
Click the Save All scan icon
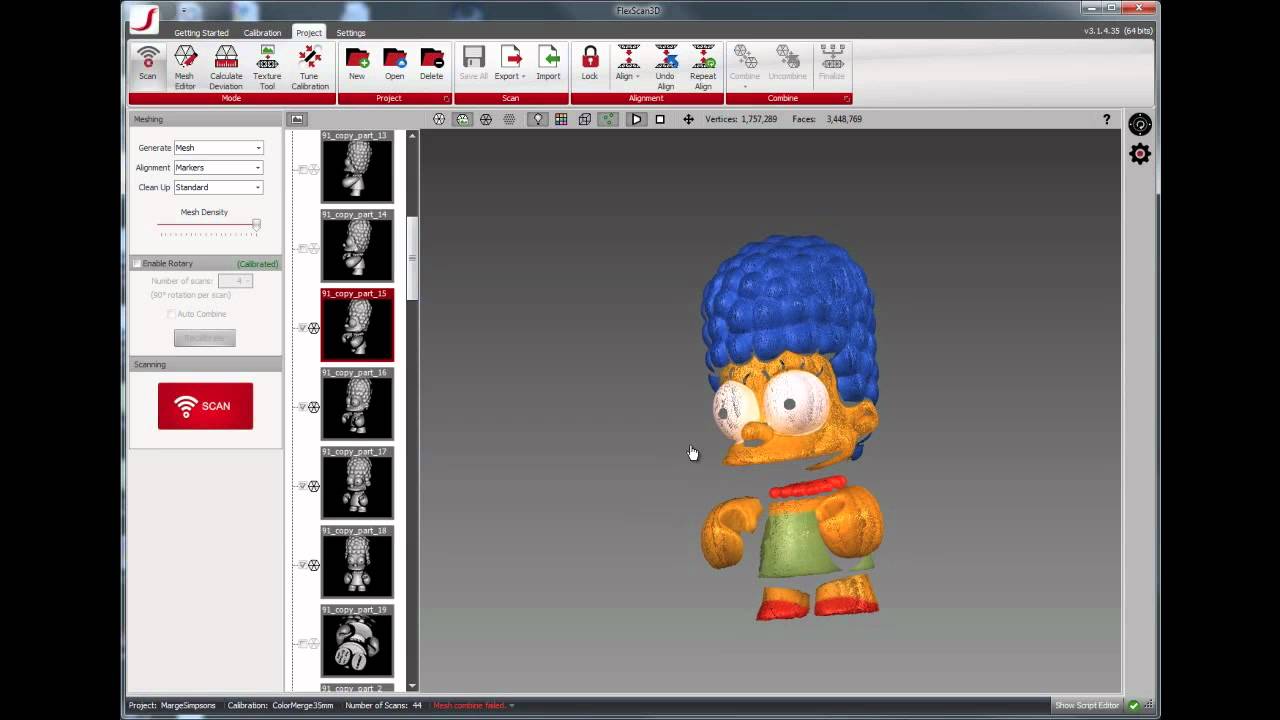(x=474, y=57)
